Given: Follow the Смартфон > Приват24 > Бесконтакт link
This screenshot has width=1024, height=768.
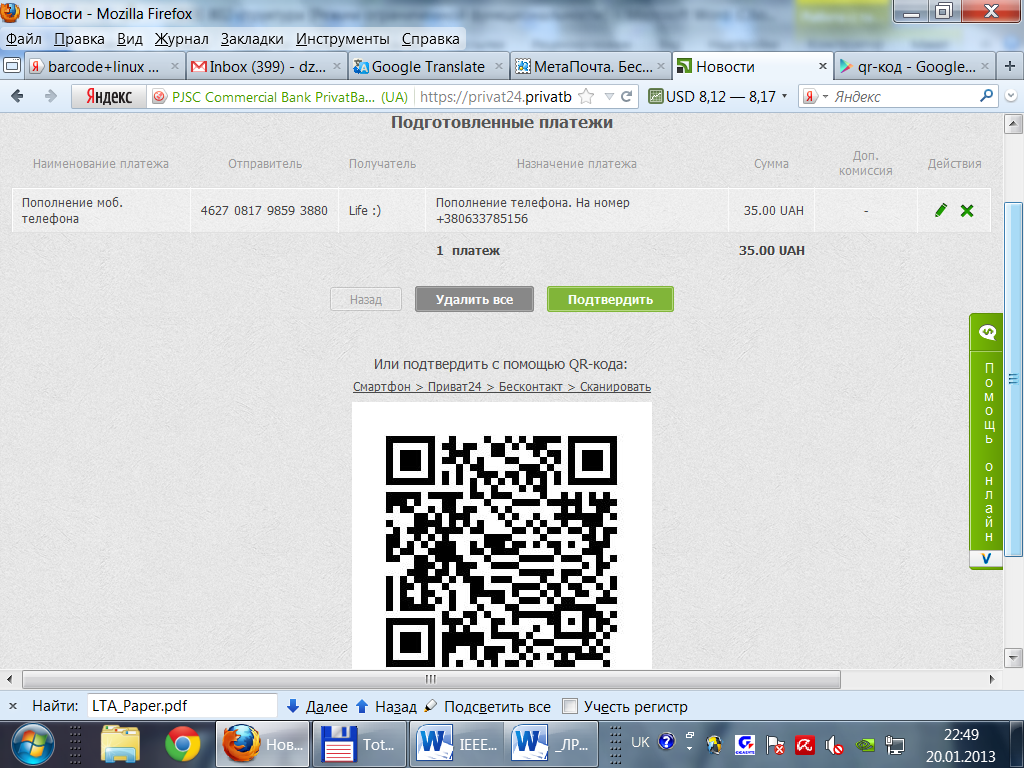Looking at the screenshot, I should [x=502, y=387].
